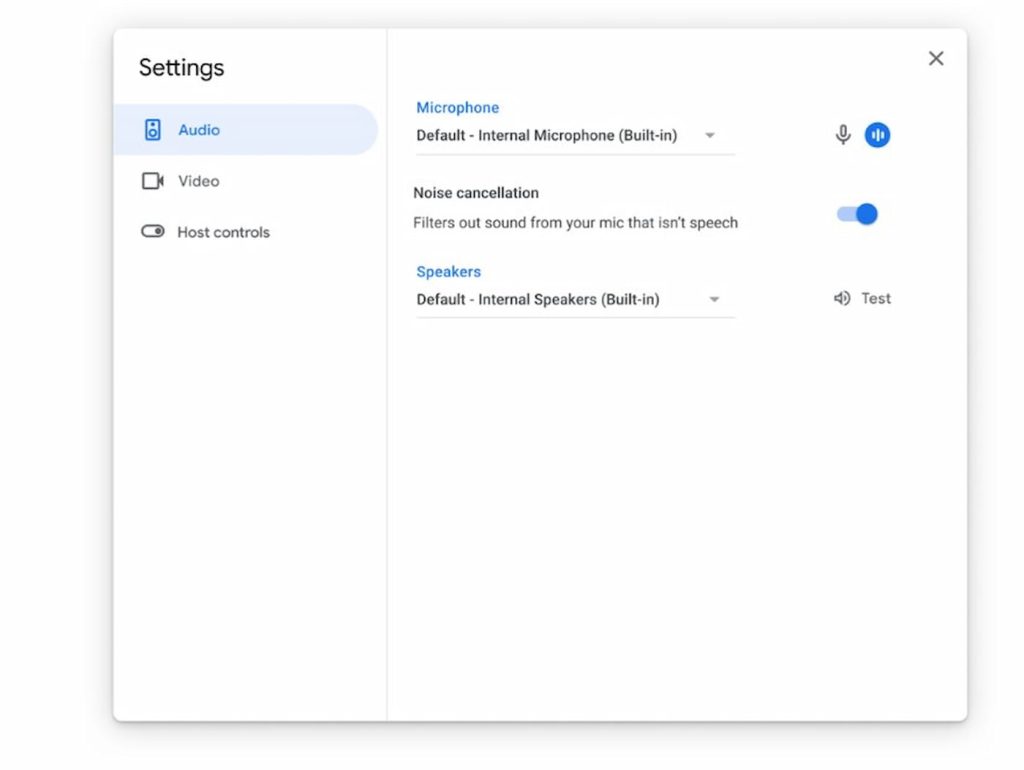This screenshot has height=770, width=1024.
Task: Click the speaker icon beside Audio
Action: click(x=152, y=130)
